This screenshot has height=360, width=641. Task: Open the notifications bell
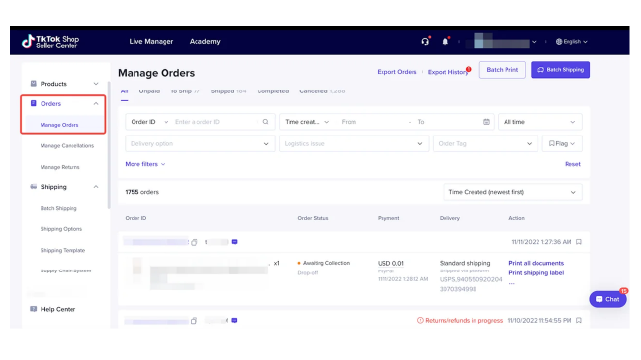(445, 42)
